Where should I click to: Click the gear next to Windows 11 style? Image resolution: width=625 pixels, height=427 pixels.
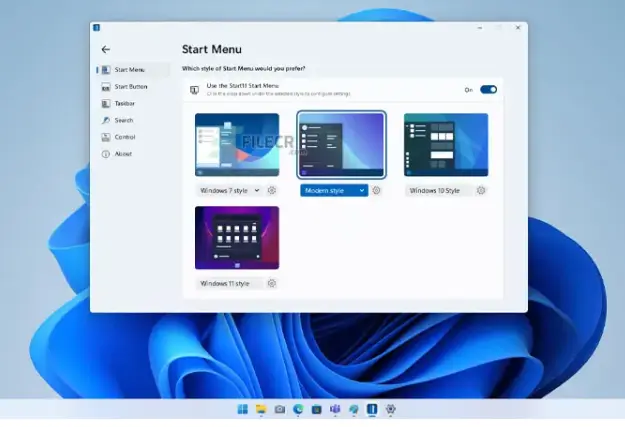click(272, 283)
